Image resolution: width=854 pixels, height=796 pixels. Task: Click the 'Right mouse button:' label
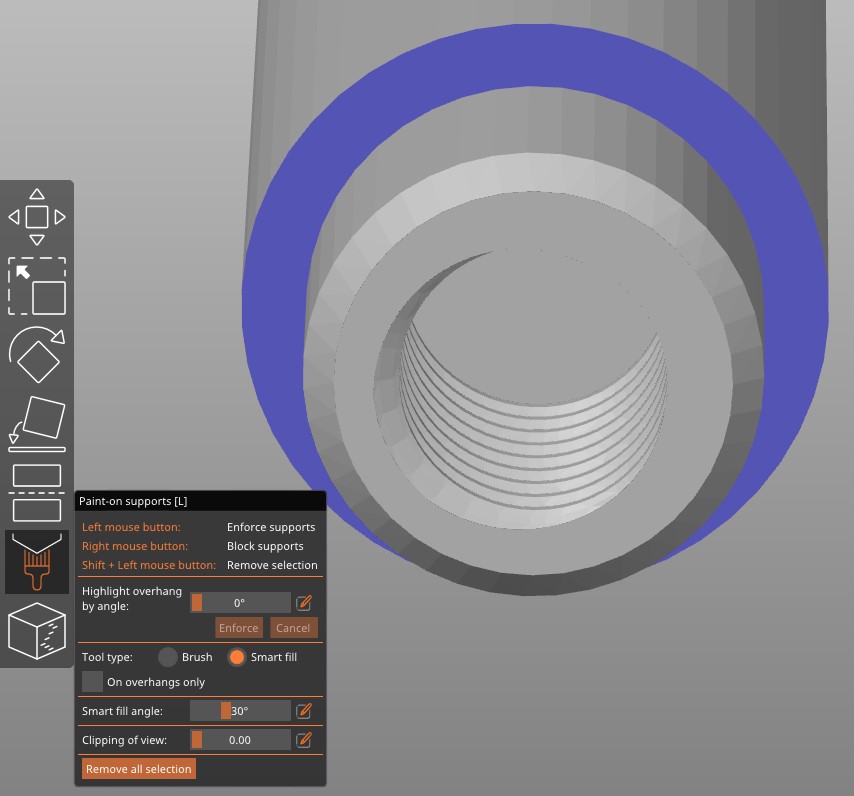pyautogui.click(x=135, y=546)
